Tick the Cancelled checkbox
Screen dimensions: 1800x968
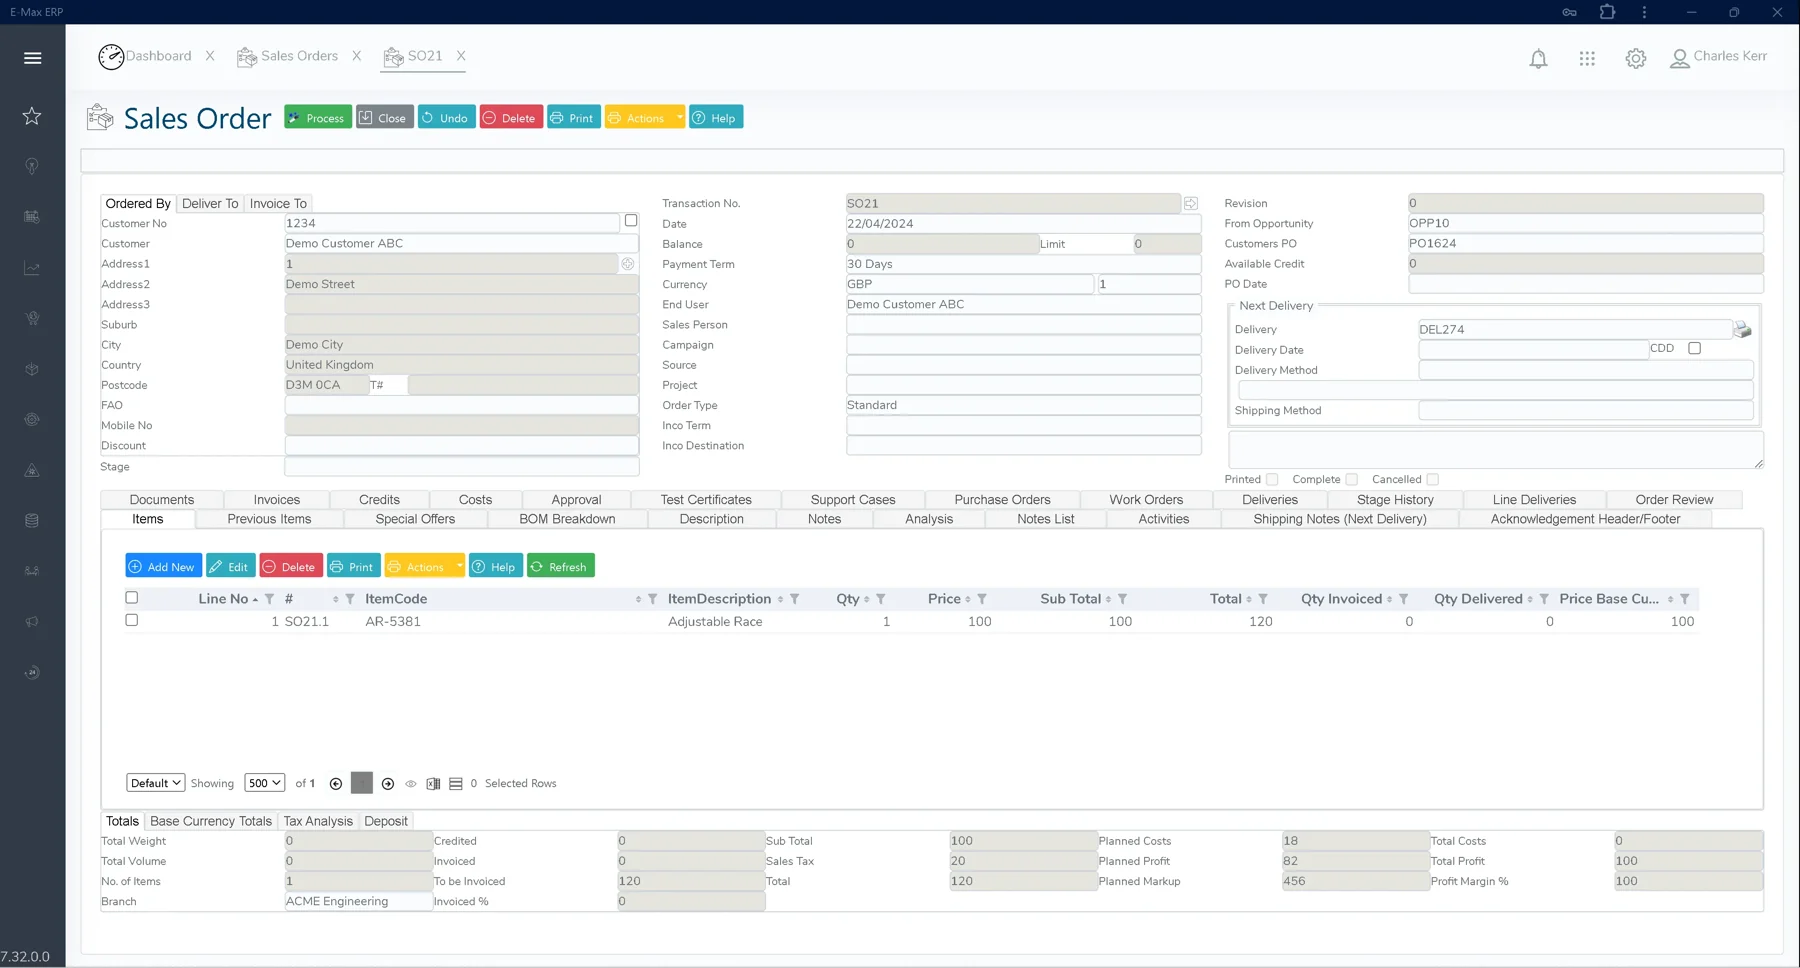coord(1433,479)
